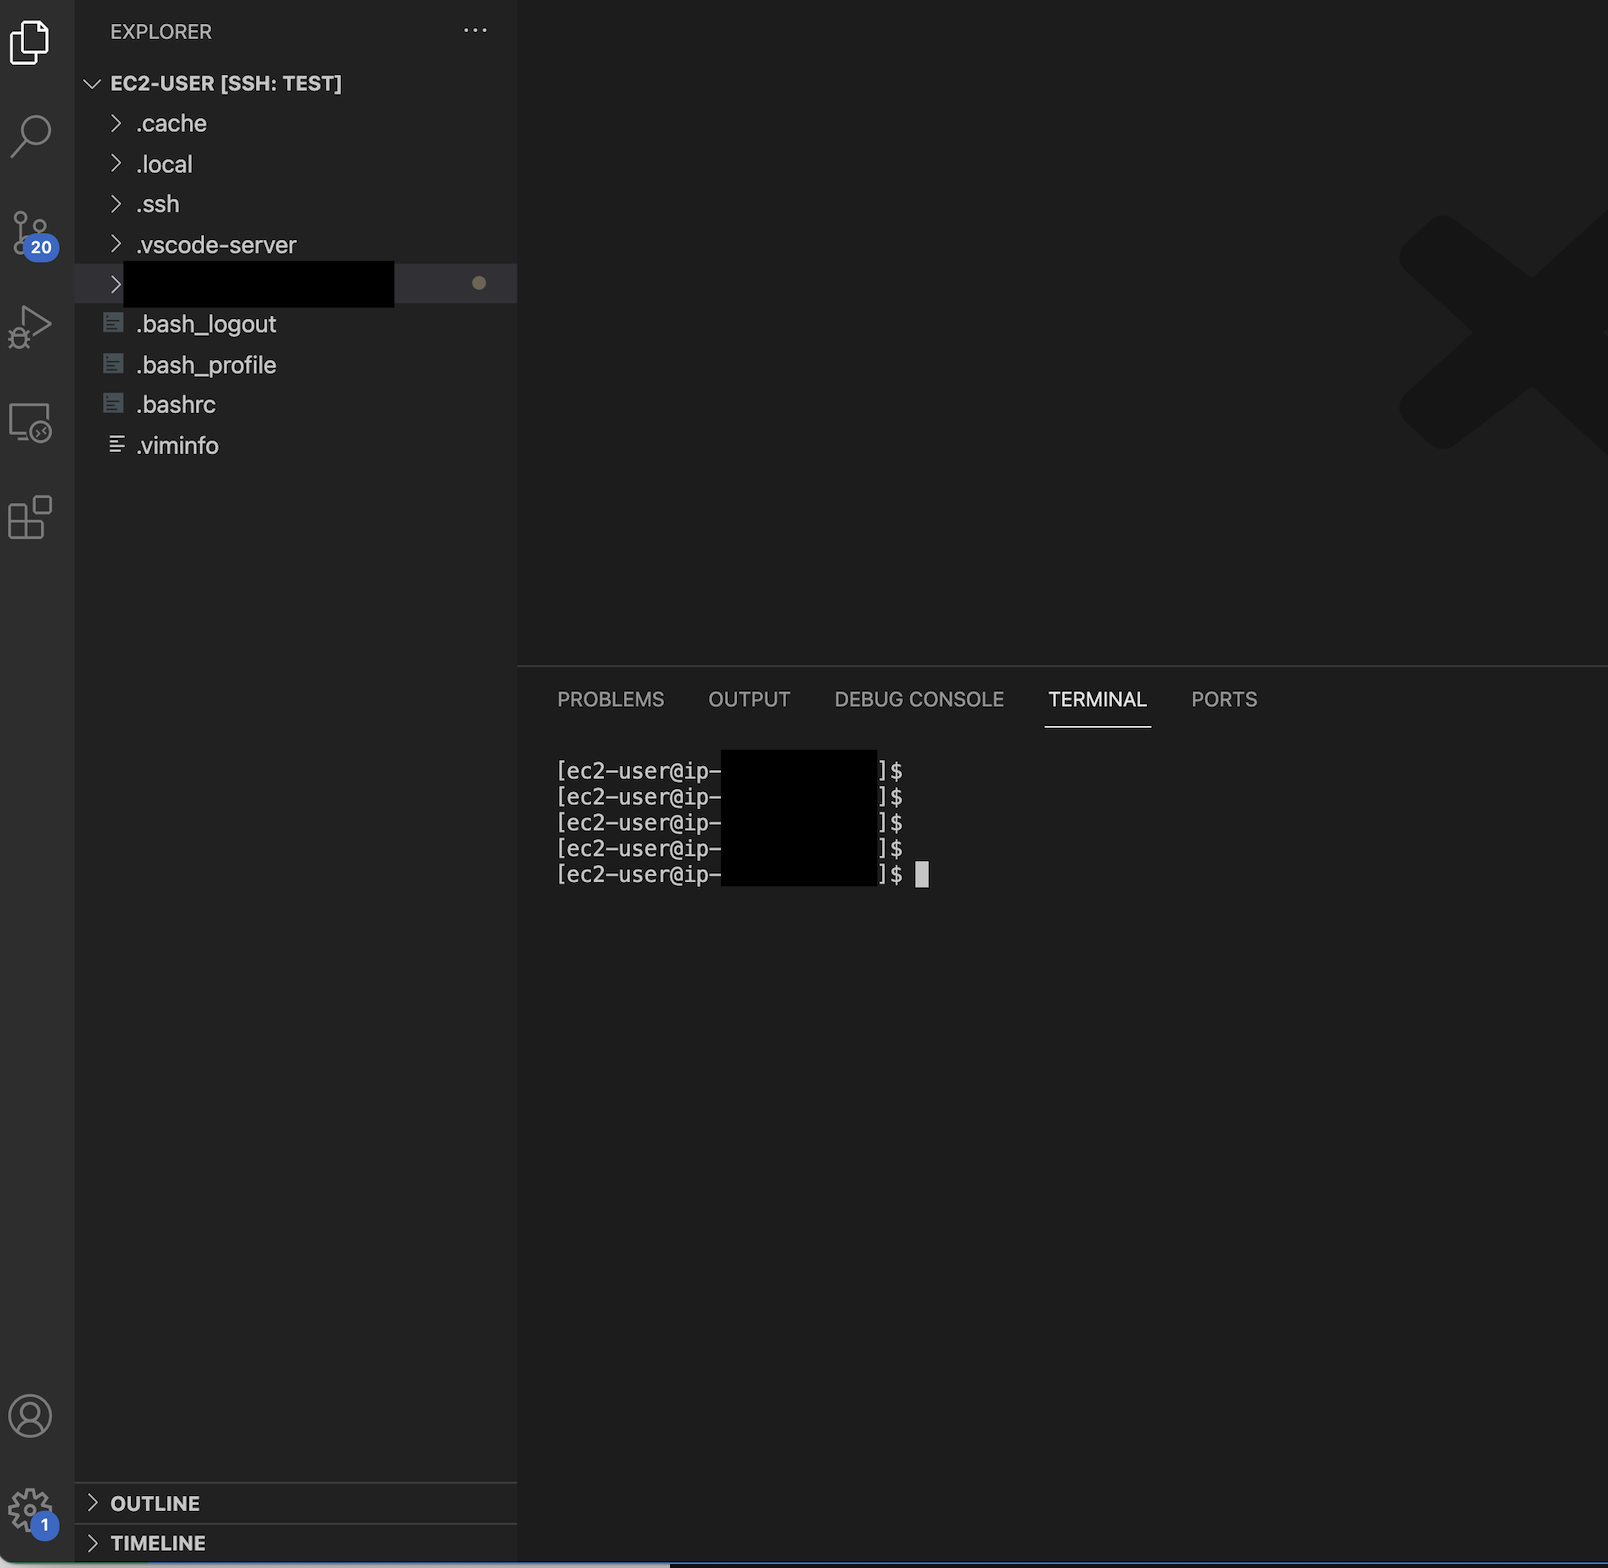Open the .bash_logout file
The height and width of the screenshot is (1568, 1608).
click(x=296, y=324)
